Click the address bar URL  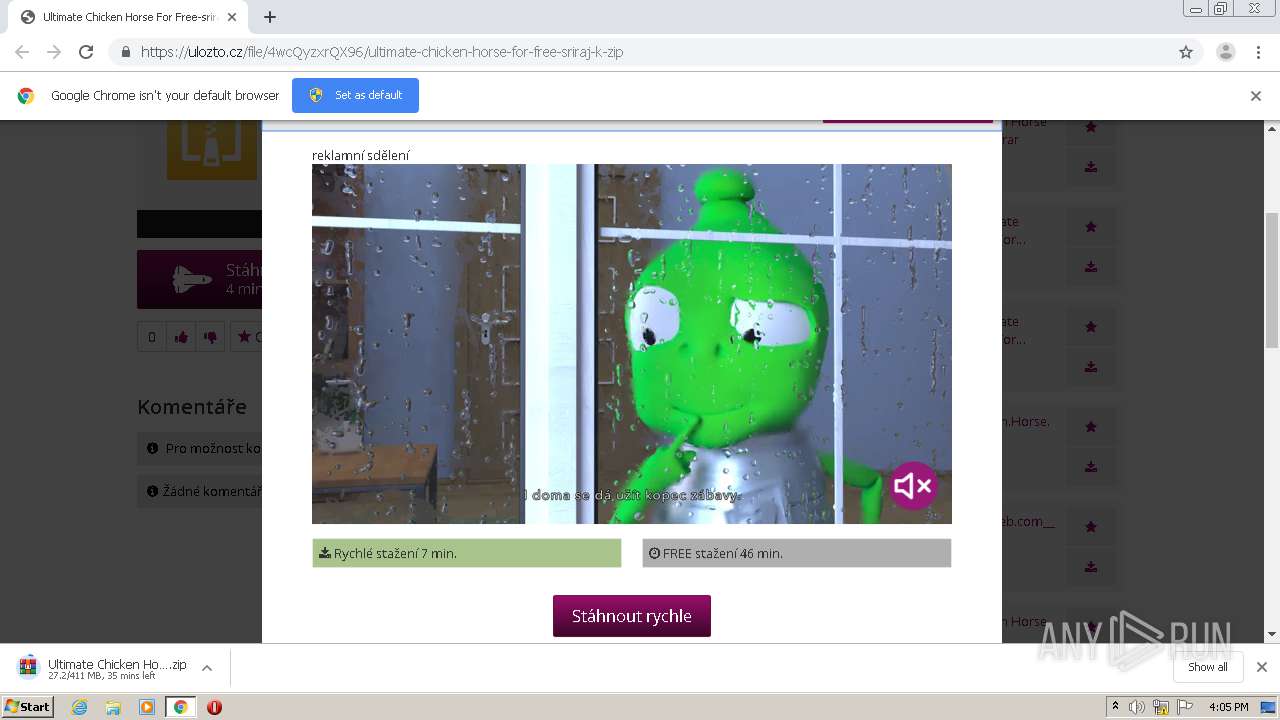pos(382,52)
